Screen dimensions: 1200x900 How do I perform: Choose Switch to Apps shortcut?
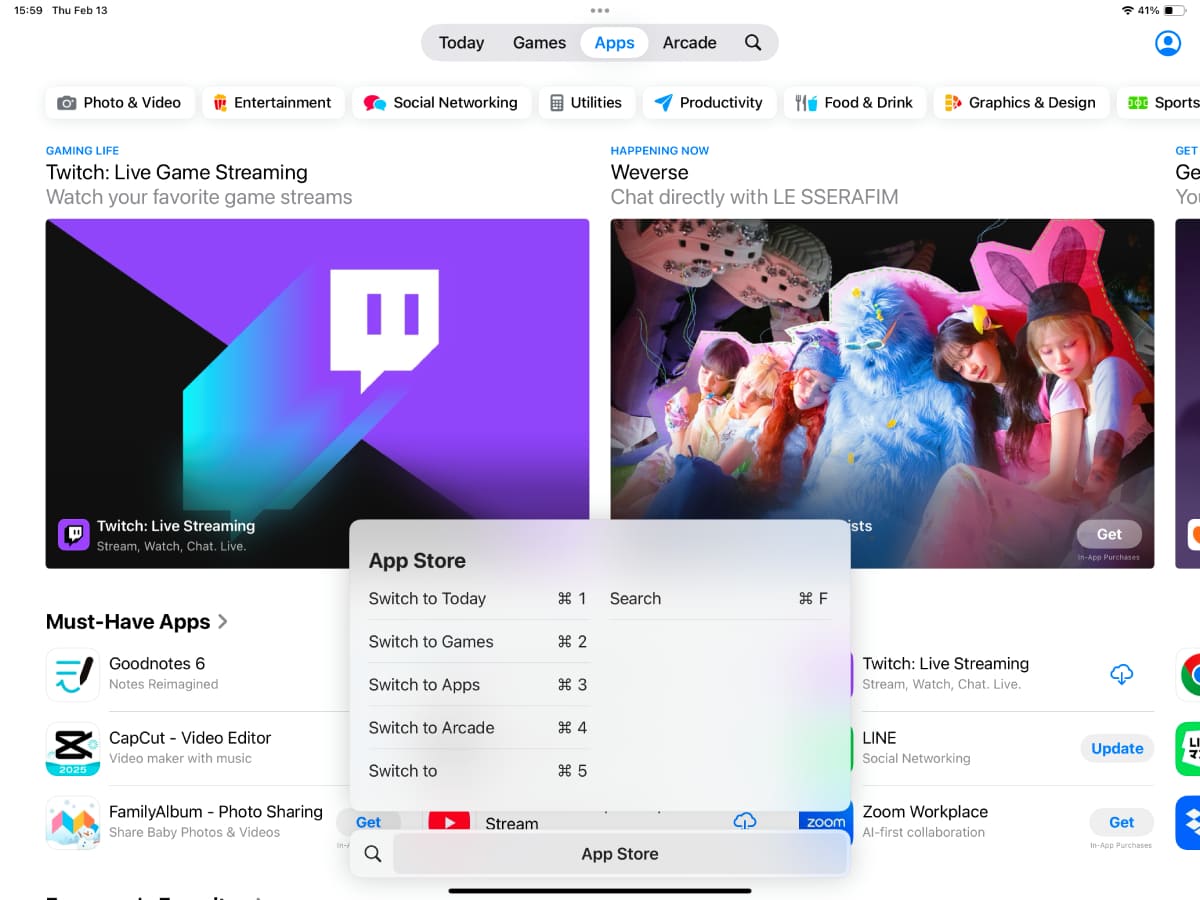point(478,685)
